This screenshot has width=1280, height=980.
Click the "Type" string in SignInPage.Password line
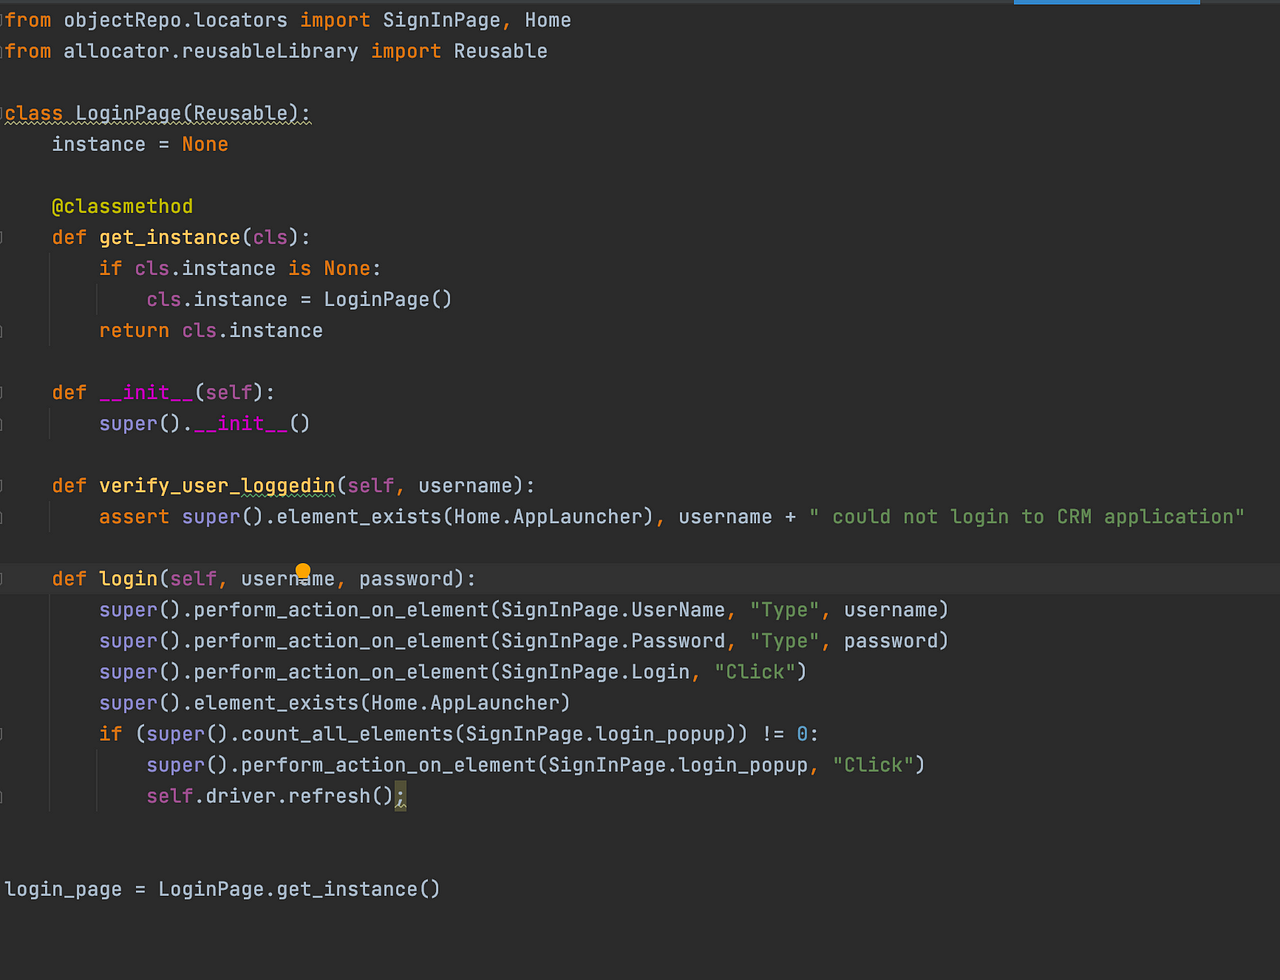click(x=784, y=640)
